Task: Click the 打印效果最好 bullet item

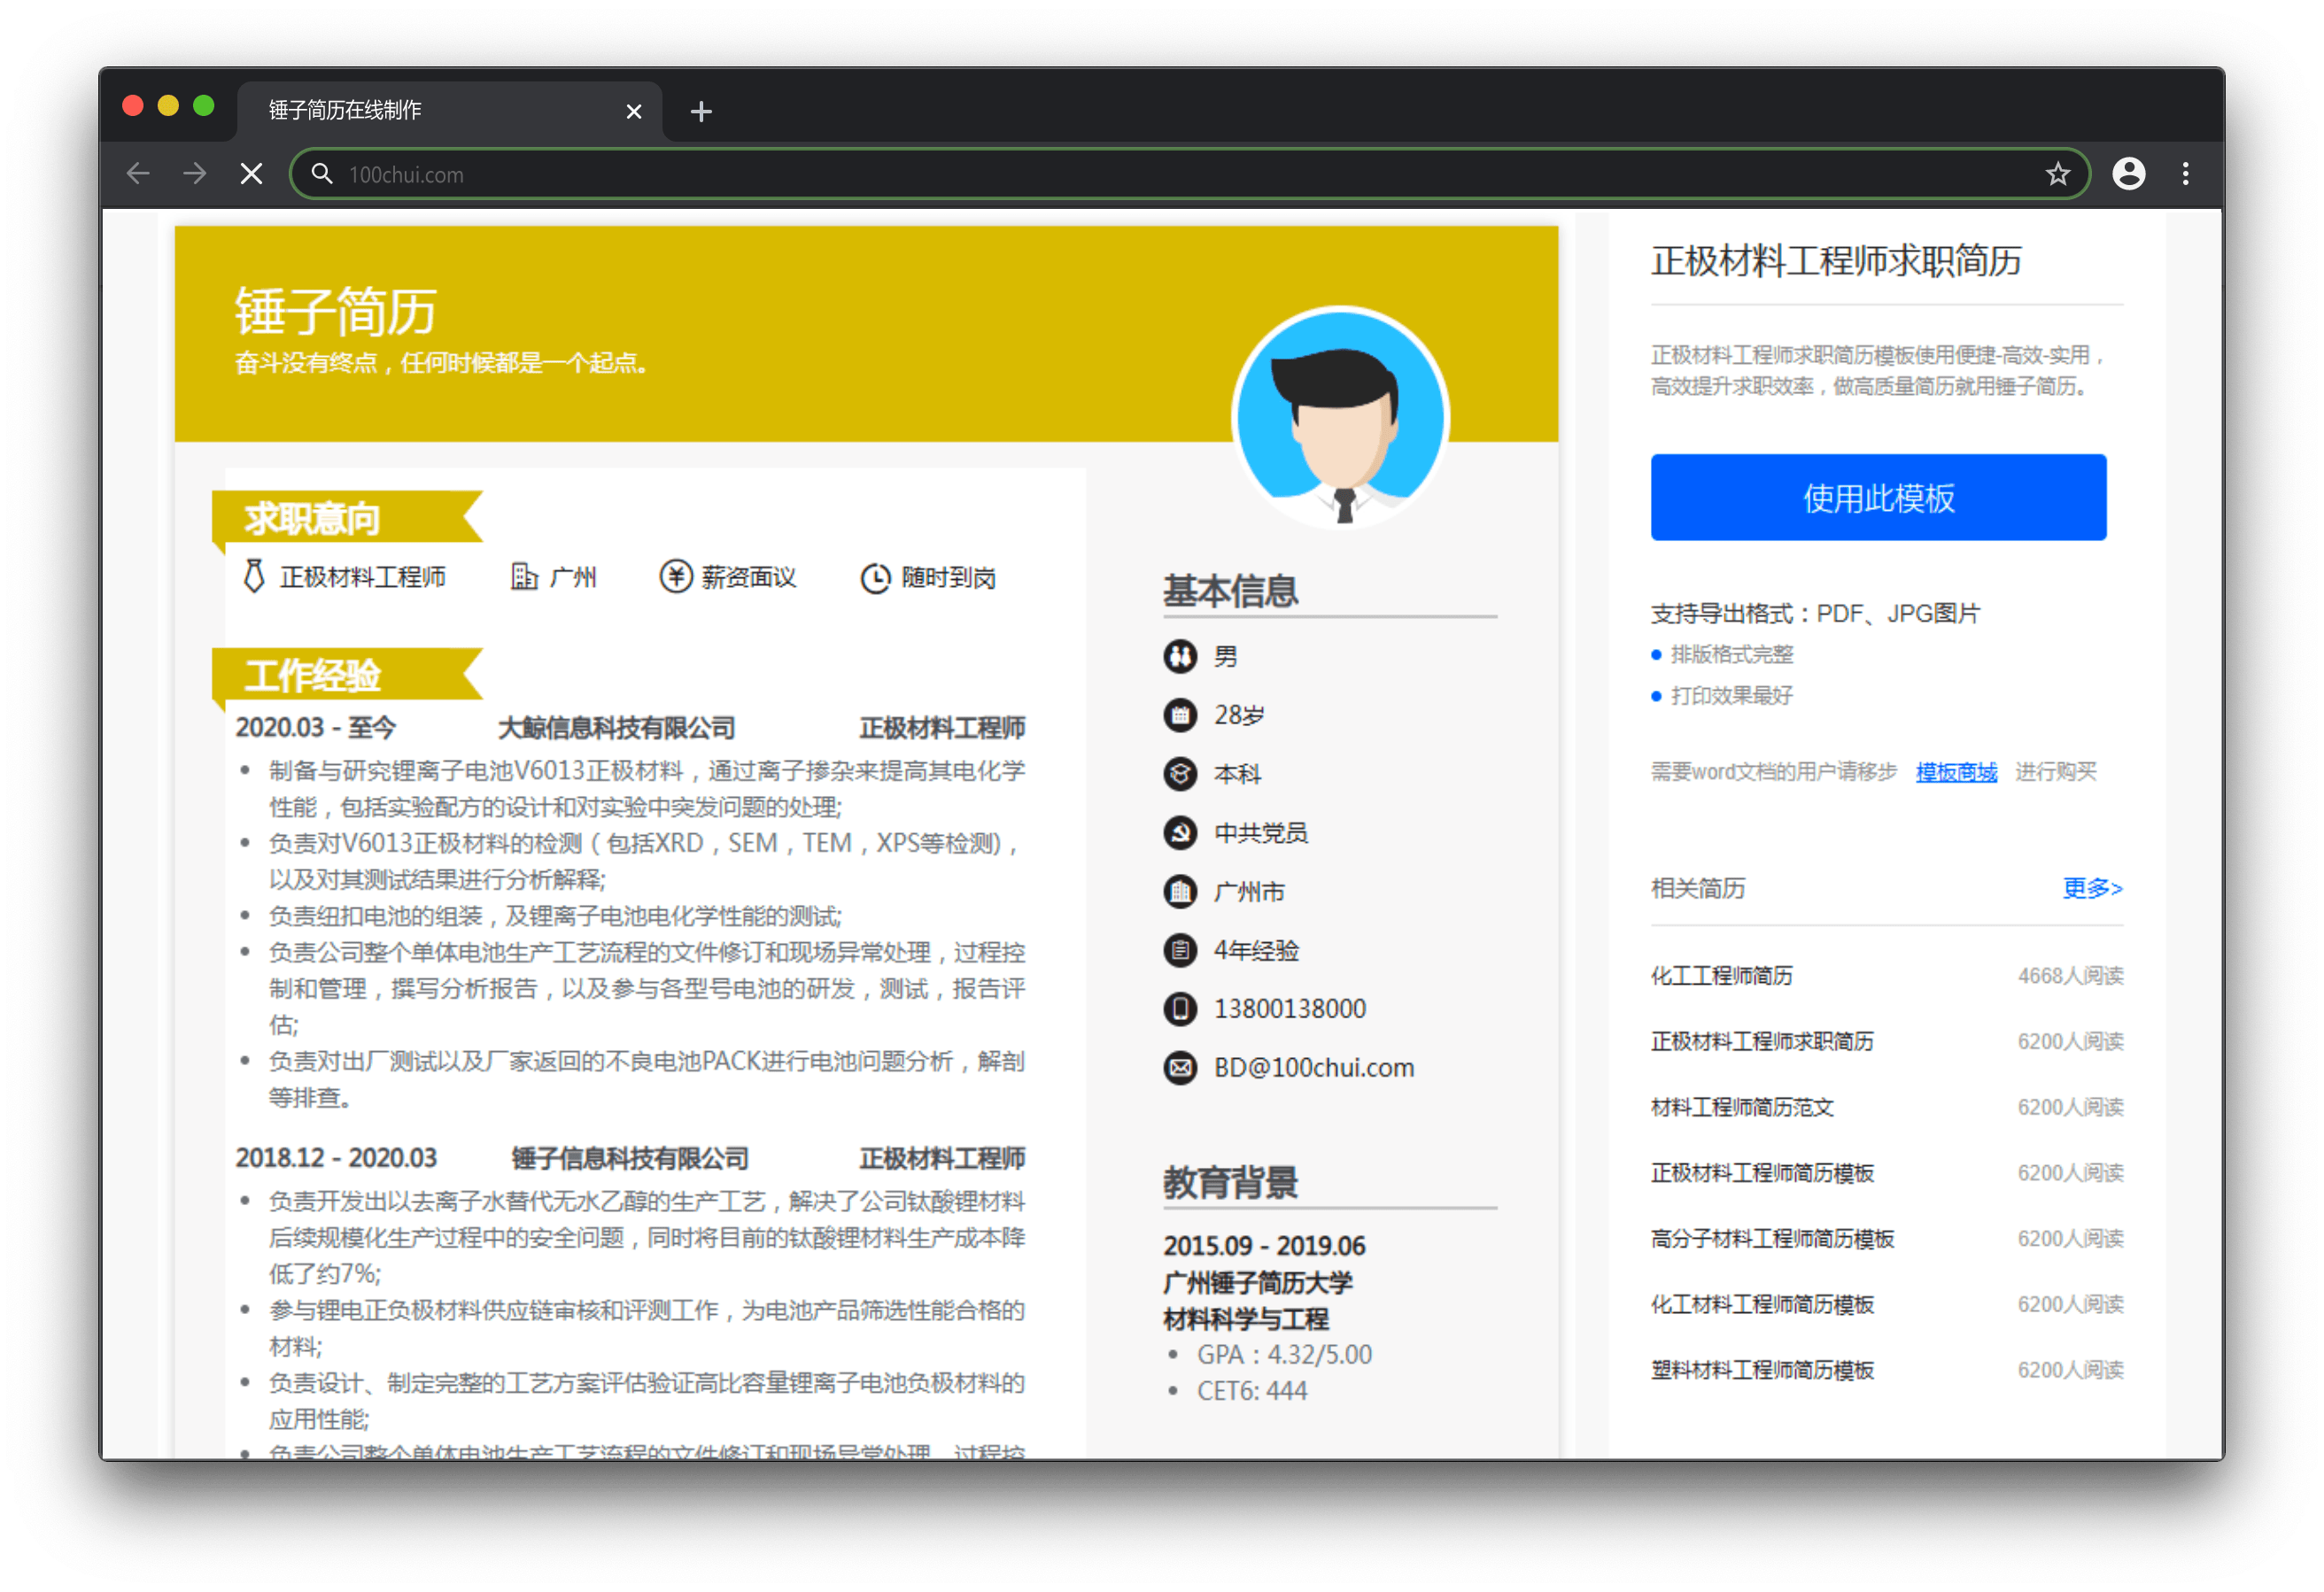Action: 1732,695
